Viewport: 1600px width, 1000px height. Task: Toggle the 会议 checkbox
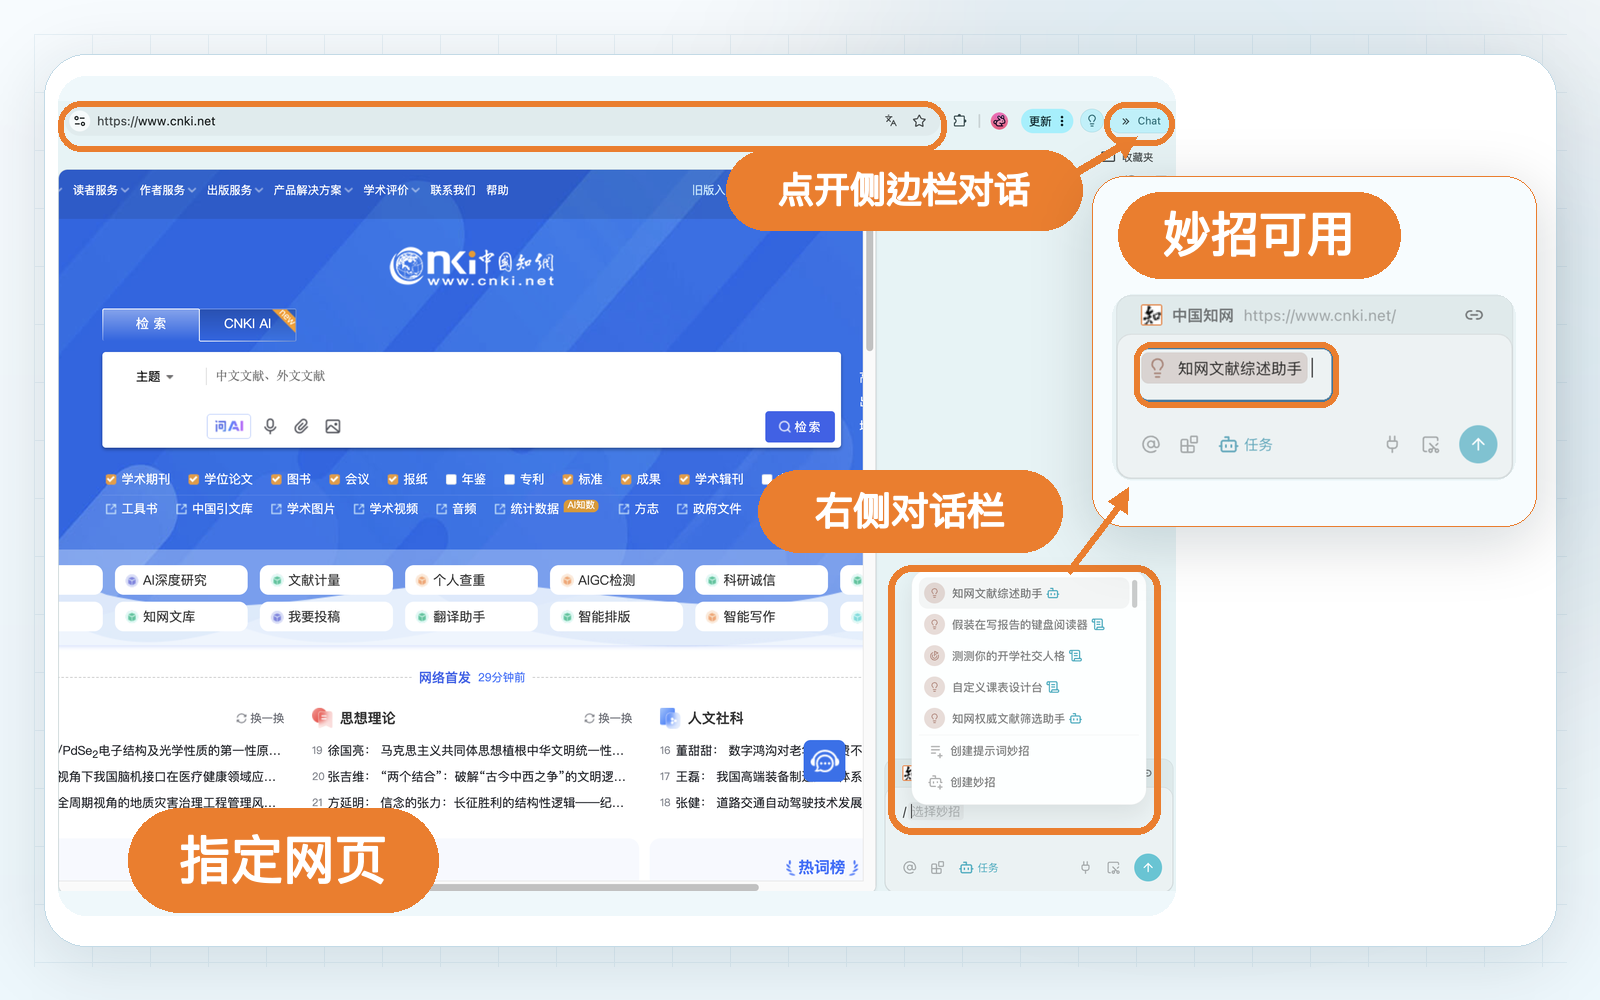point(335,479)
